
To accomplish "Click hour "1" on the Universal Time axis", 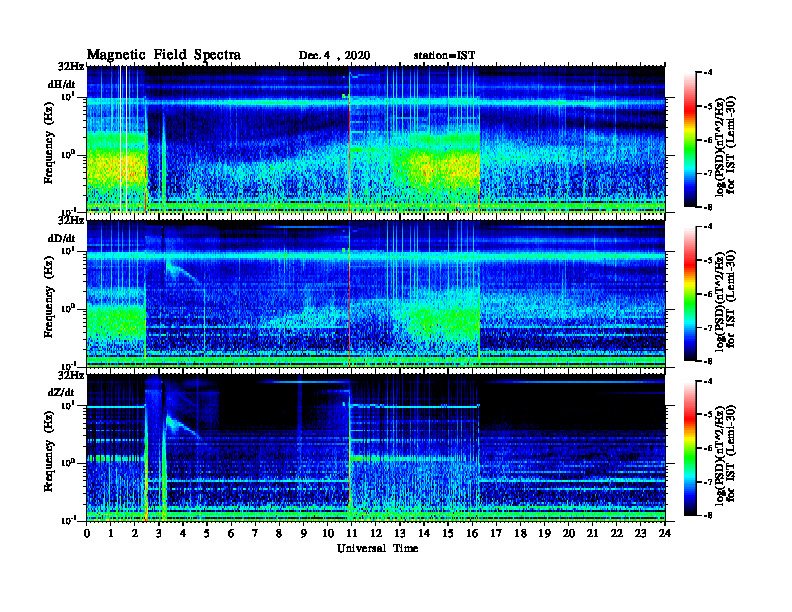I will point(111,534).
